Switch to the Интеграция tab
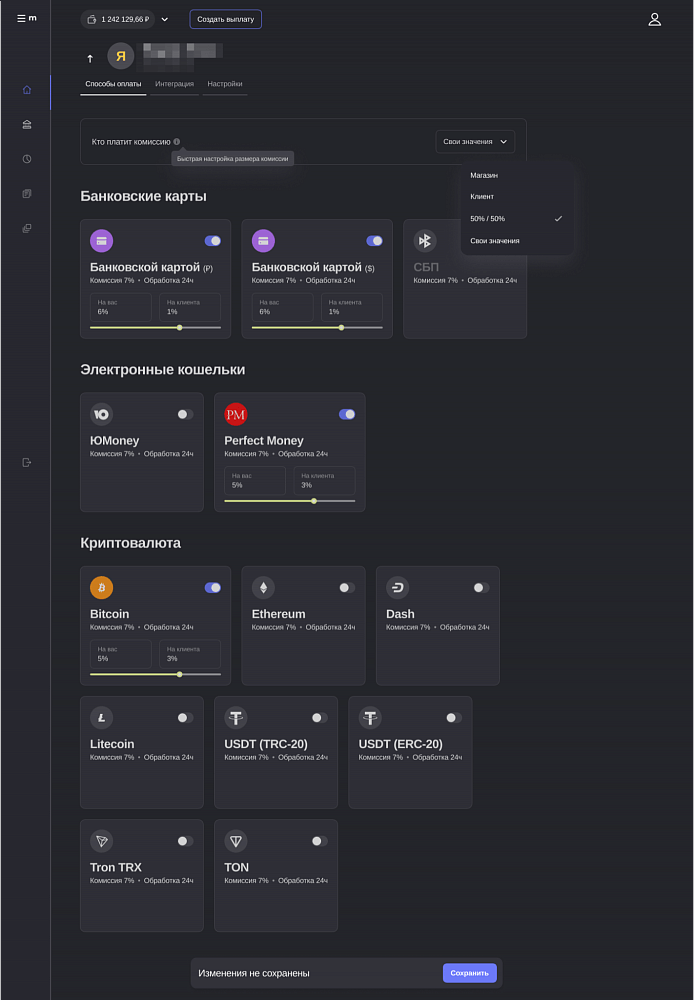694x1000 pixels. [174, 84]
